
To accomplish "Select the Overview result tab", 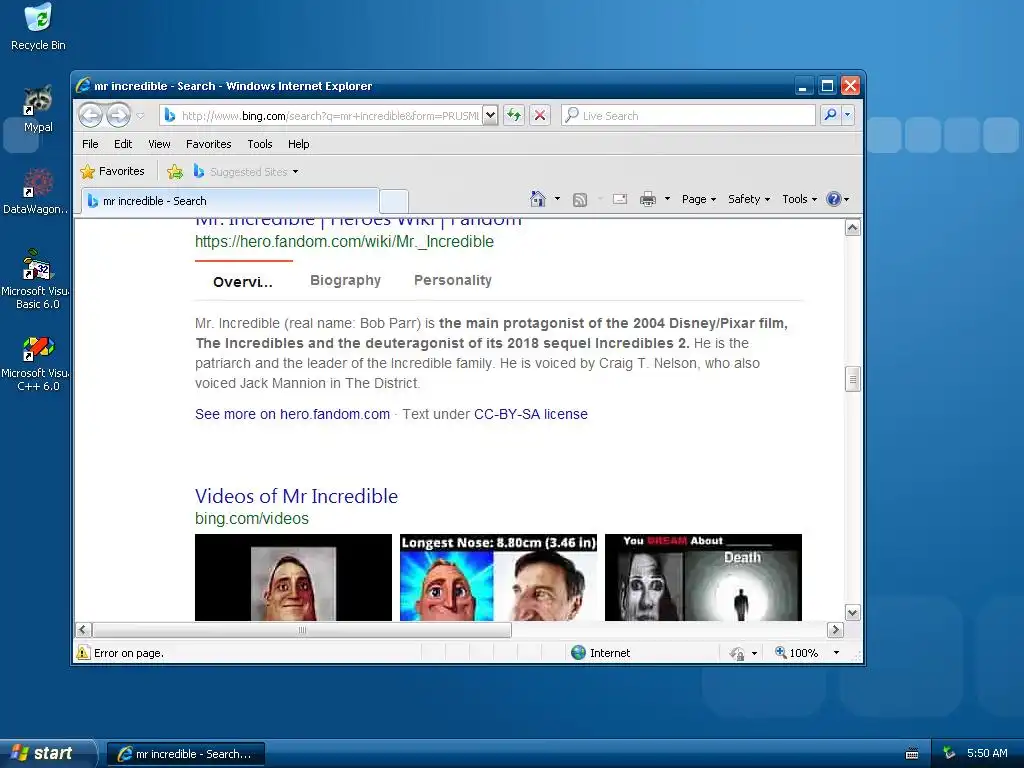I will tap(243, 281).
